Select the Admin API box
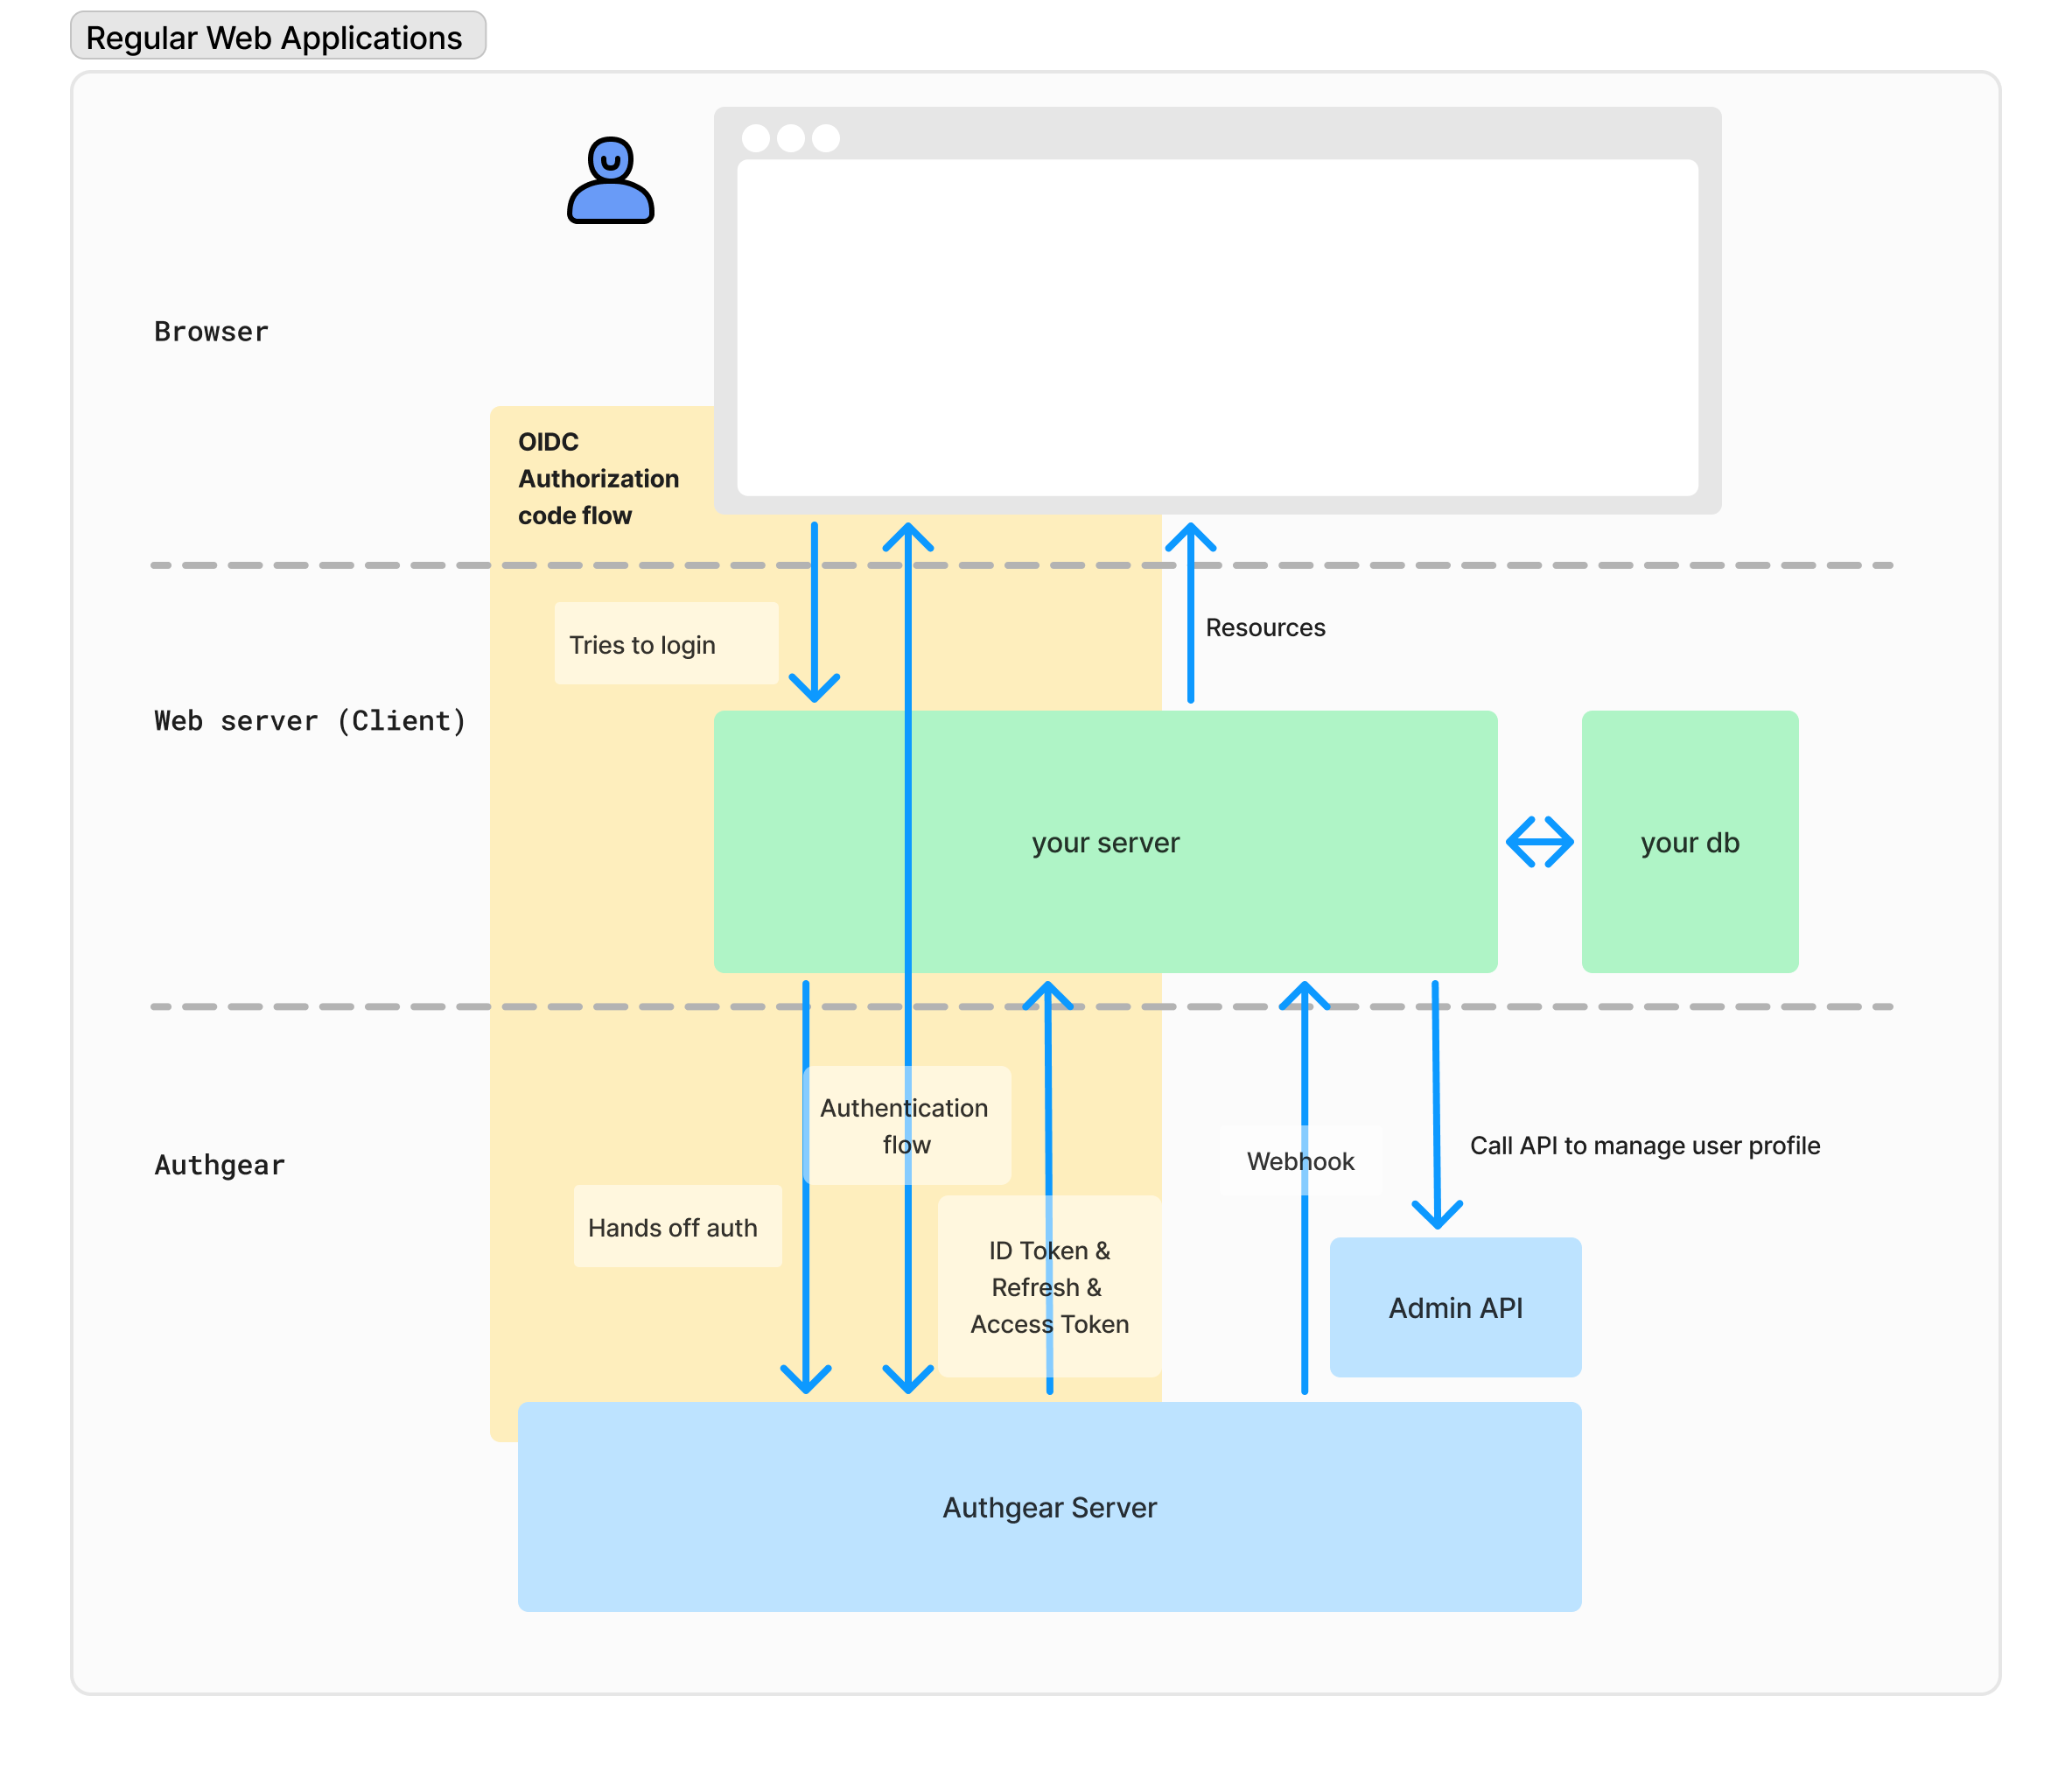The height and width of the screenshot is (1766, 2072). (x=1455, y=1307)
